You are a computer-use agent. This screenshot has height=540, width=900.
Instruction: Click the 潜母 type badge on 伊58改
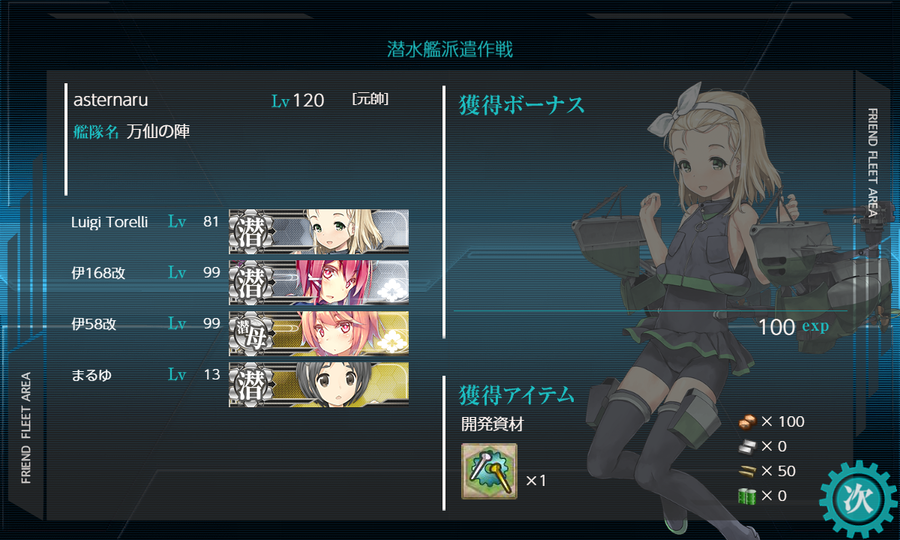click(251, 333)
